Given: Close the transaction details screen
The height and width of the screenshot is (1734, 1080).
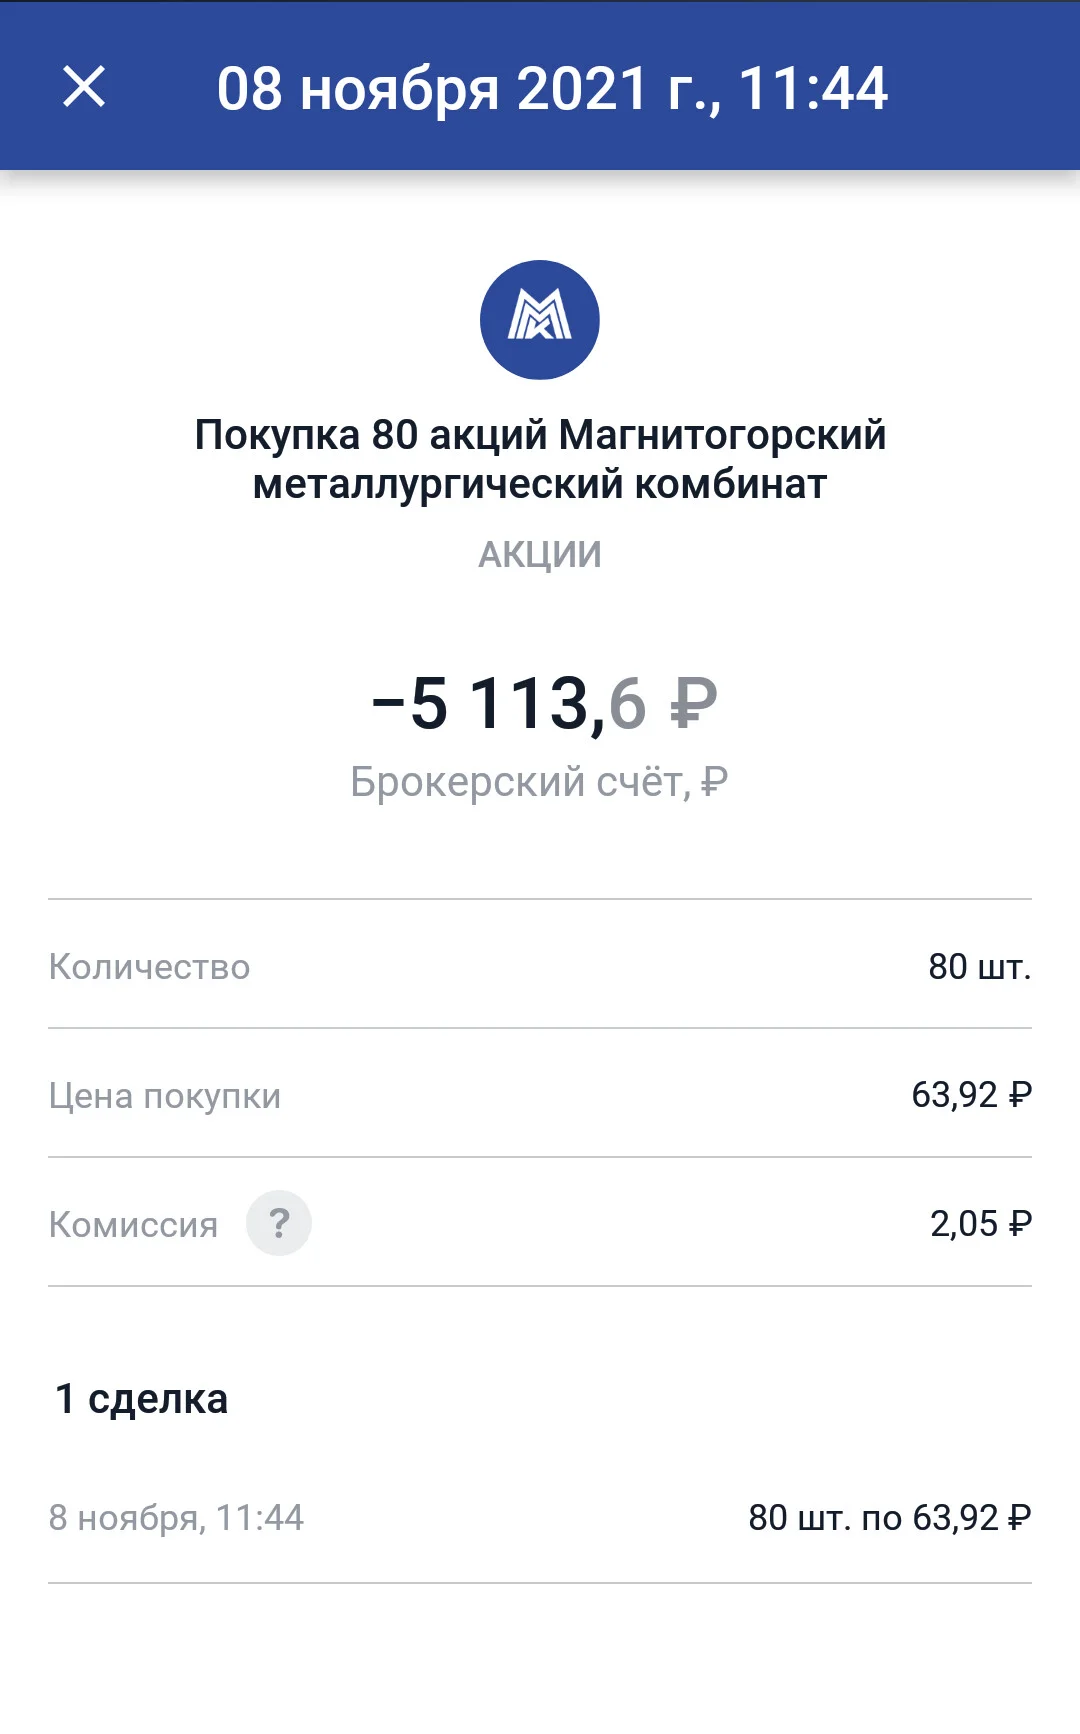Looking at the screenshot, I should pos(84,86).
